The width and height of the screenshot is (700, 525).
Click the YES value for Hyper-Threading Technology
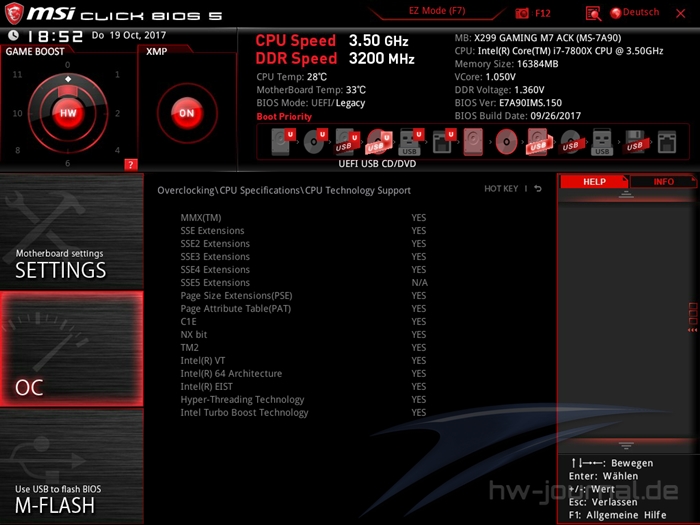[x=419, y=400]
